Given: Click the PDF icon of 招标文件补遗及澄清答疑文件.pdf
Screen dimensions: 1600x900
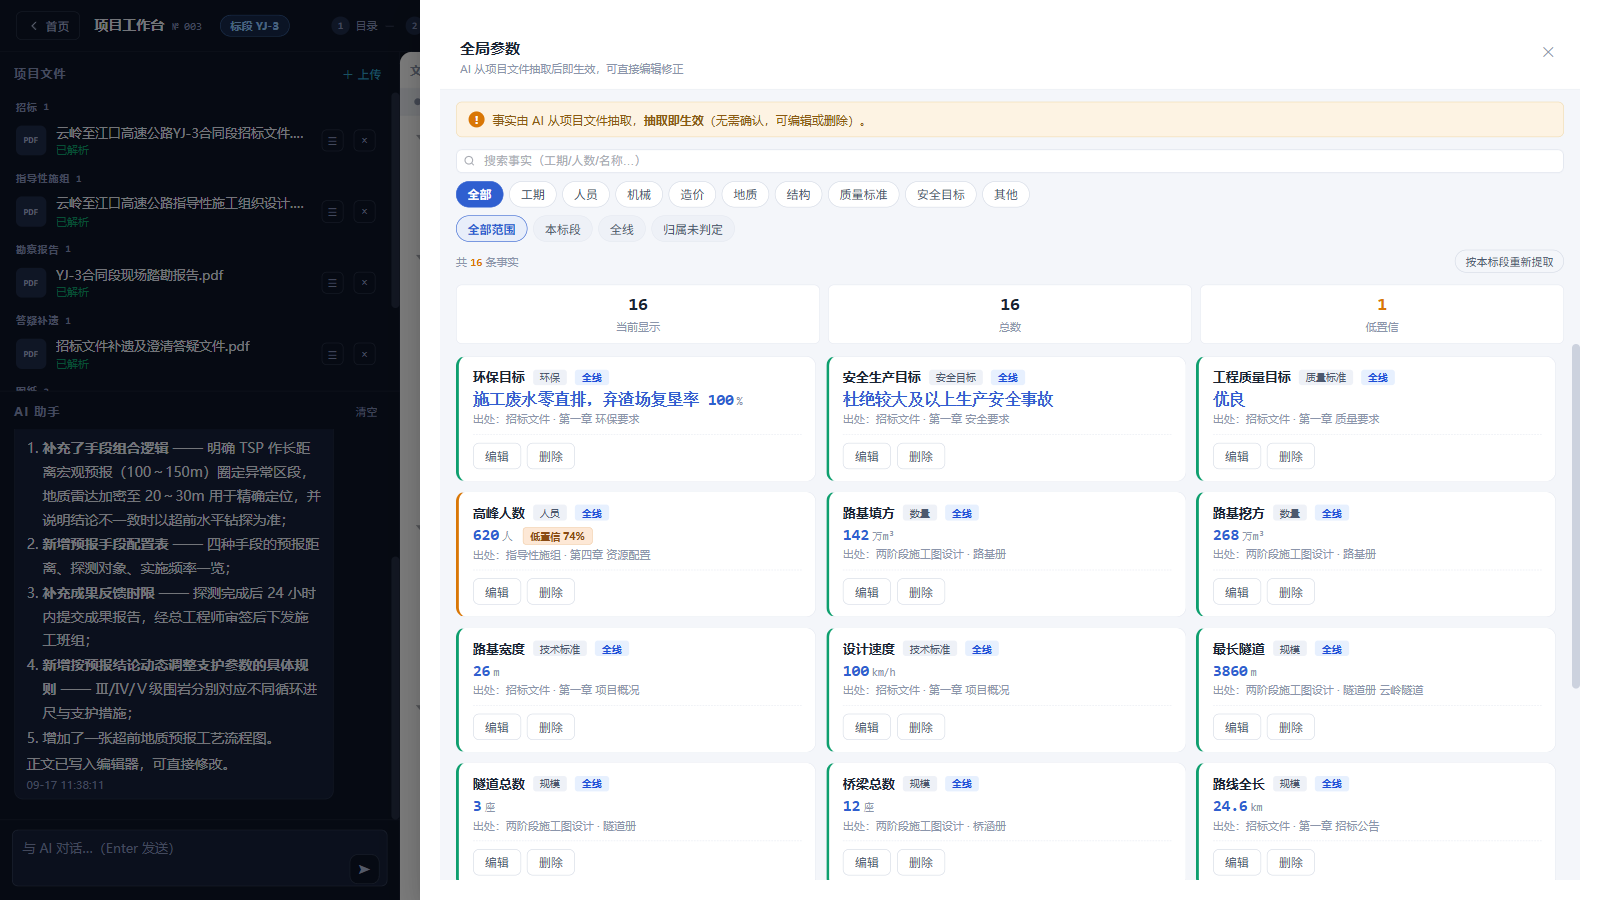Looking at the screenshot, I should tap(31, 354).
